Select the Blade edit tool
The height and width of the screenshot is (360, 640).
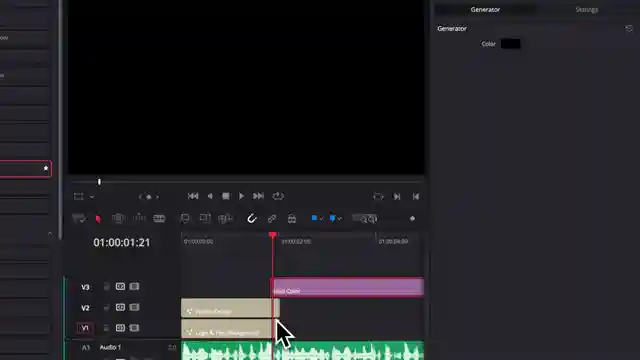coord(159,219)
